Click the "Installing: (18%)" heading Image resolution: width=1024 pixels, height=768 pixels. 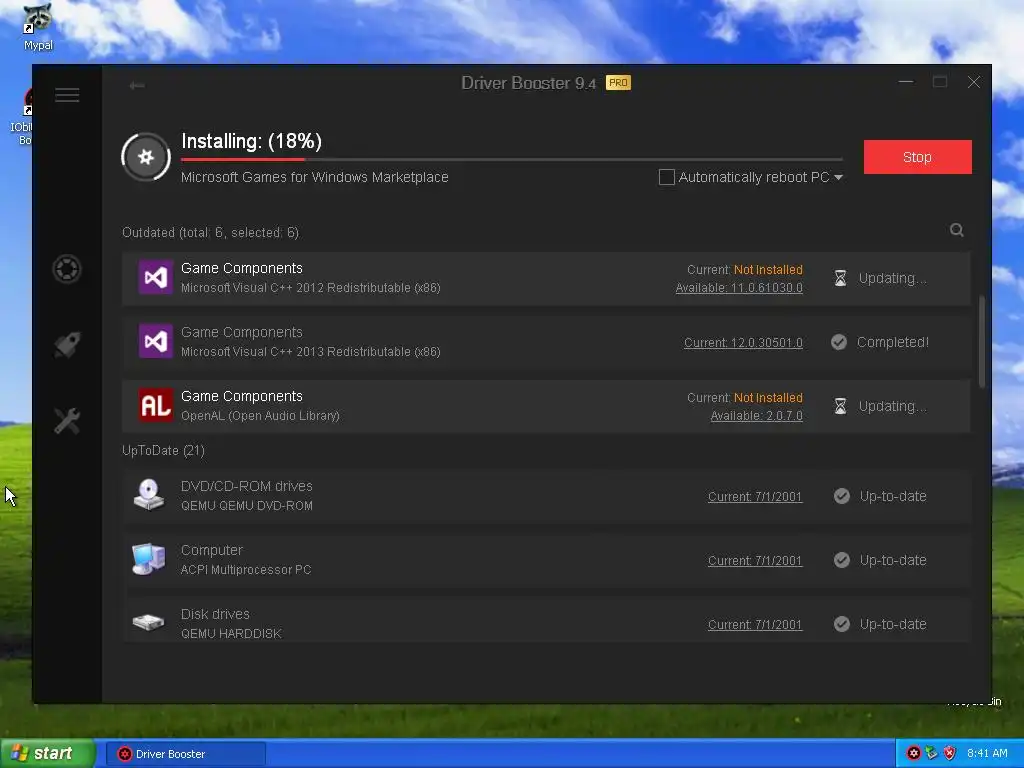251,141
